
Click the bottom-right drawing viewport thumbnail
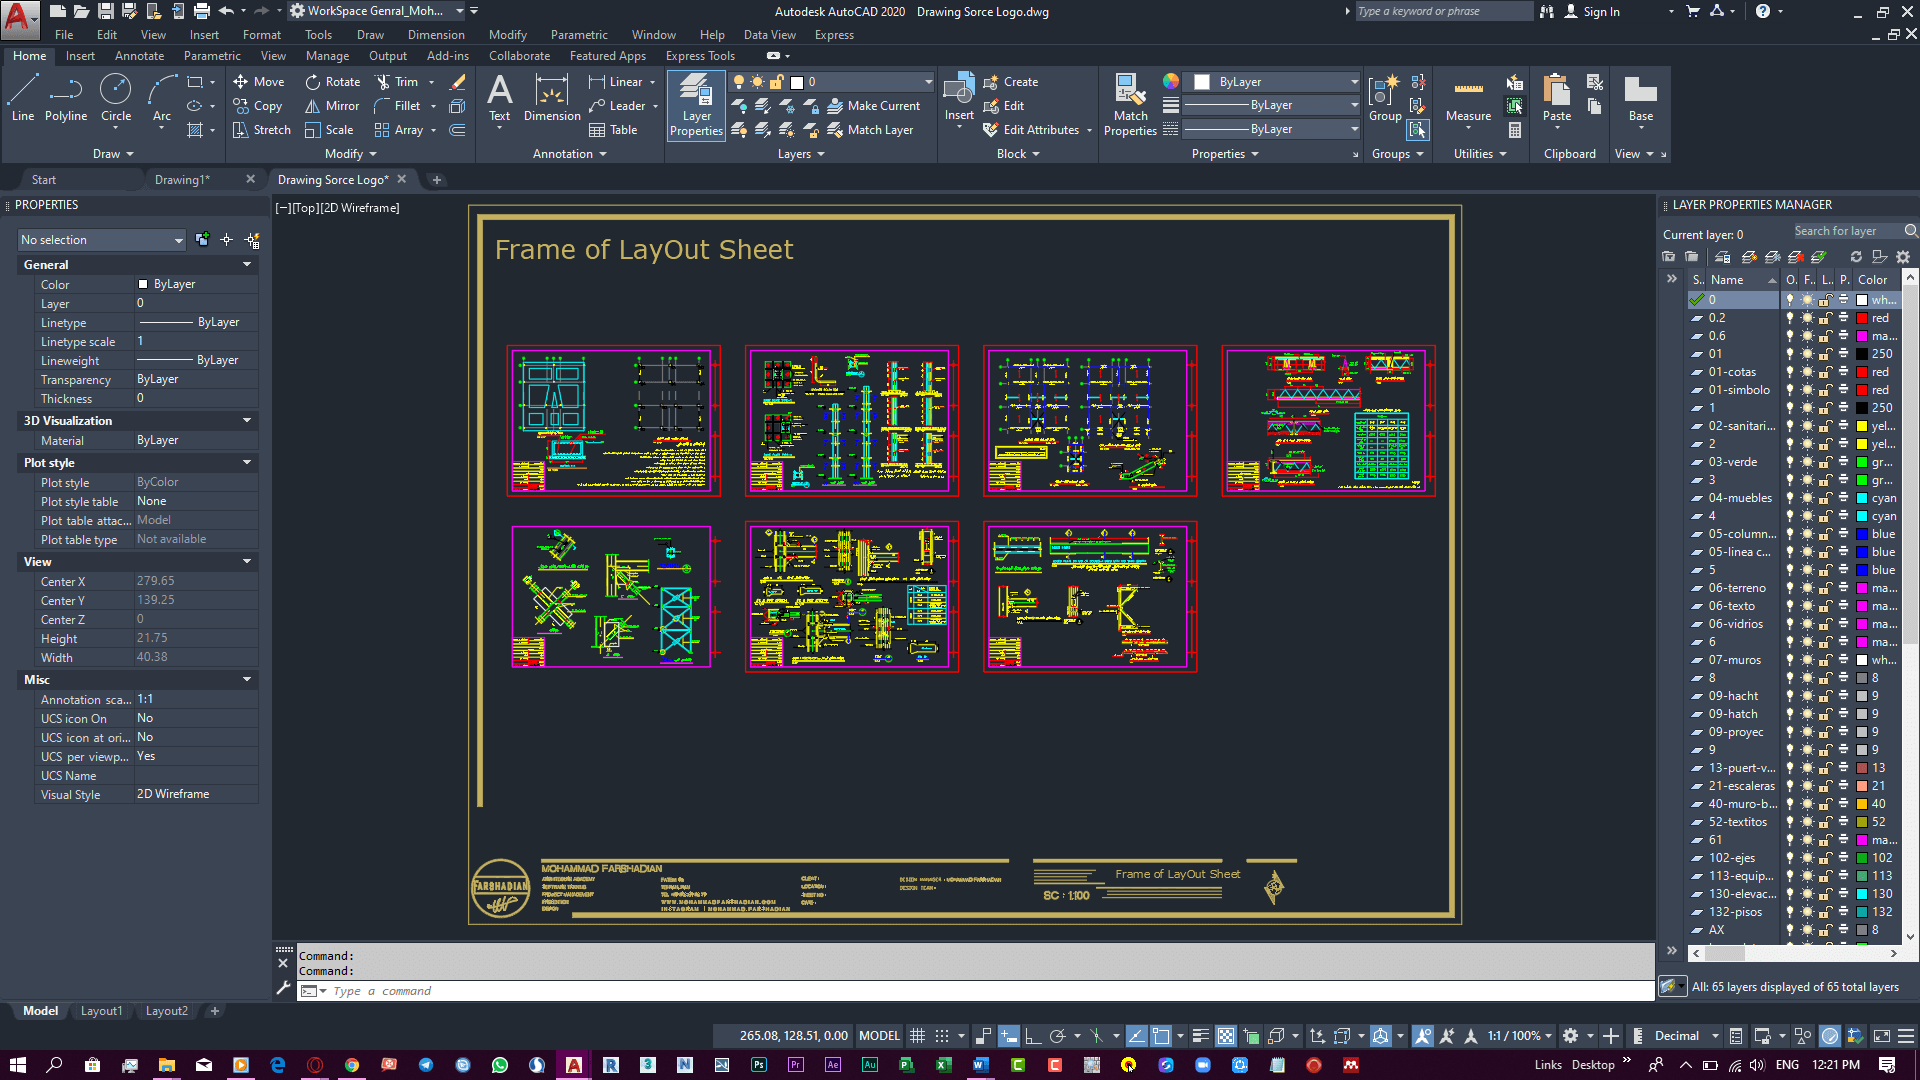click(1089, 595)
